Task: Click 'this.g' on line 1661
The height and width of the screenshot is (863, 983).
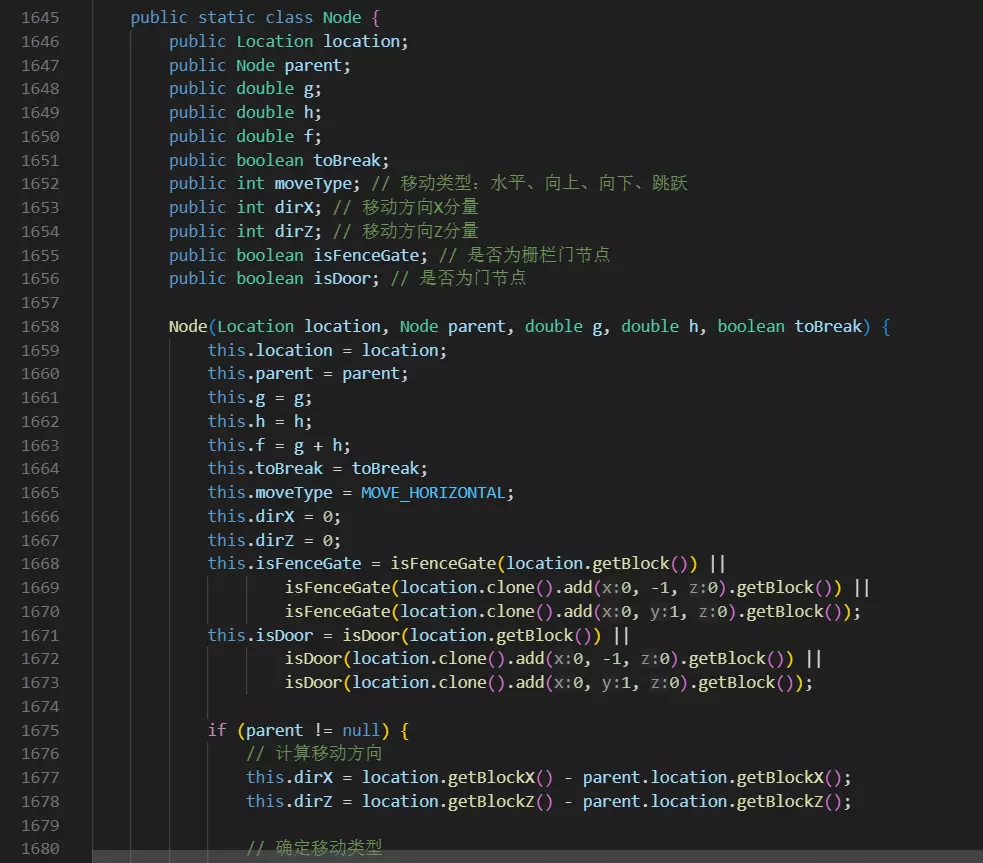Action: [x=236, y=398]
